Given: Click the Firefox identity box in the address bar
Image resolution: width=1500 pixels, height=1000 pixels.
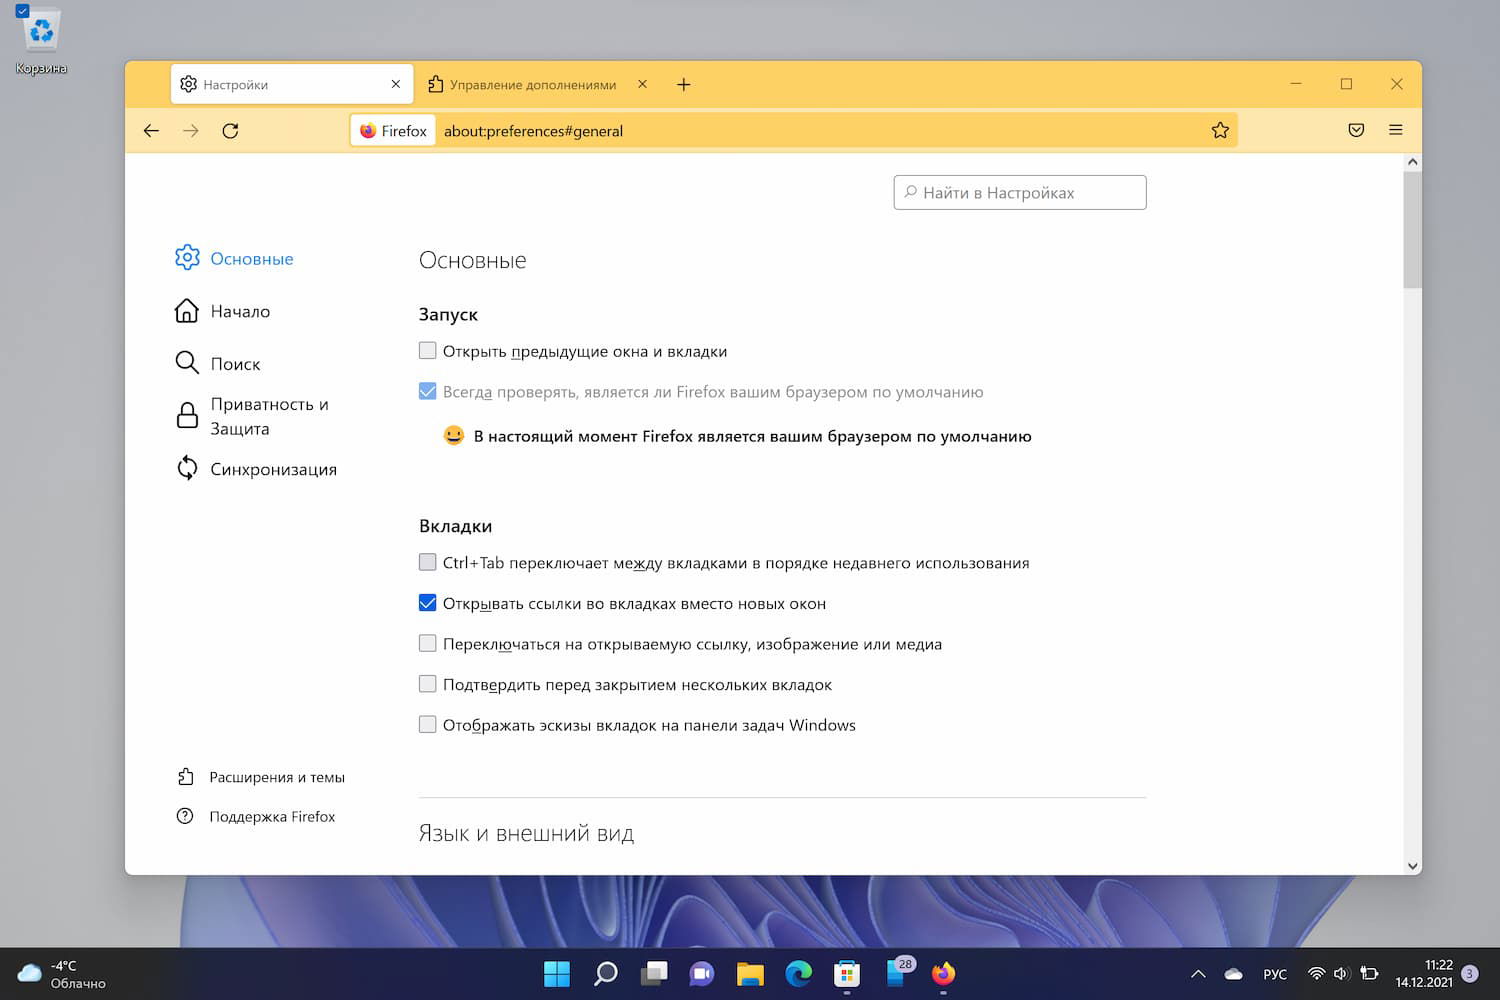Looking at the screenshot, I should [394, 131].
